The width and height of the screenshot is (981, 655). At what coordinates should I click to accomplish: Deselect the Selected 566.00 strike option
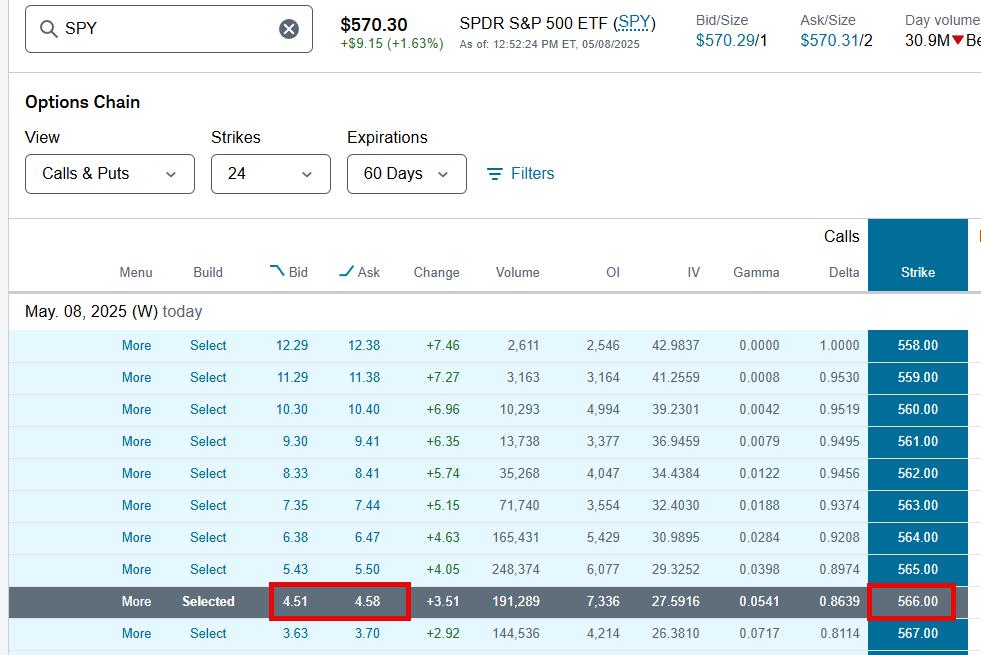tap(208, 602)
